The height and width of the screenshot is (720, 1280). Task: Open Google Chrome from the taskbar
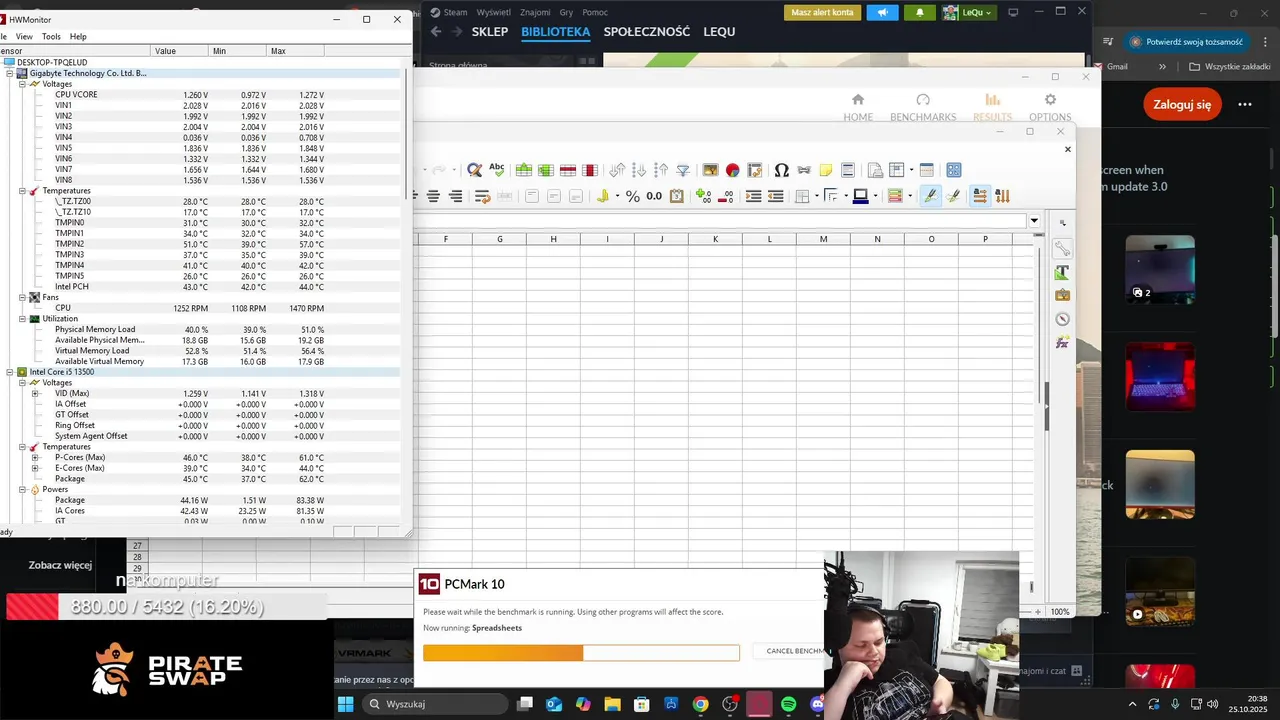[x=700, y=705]
